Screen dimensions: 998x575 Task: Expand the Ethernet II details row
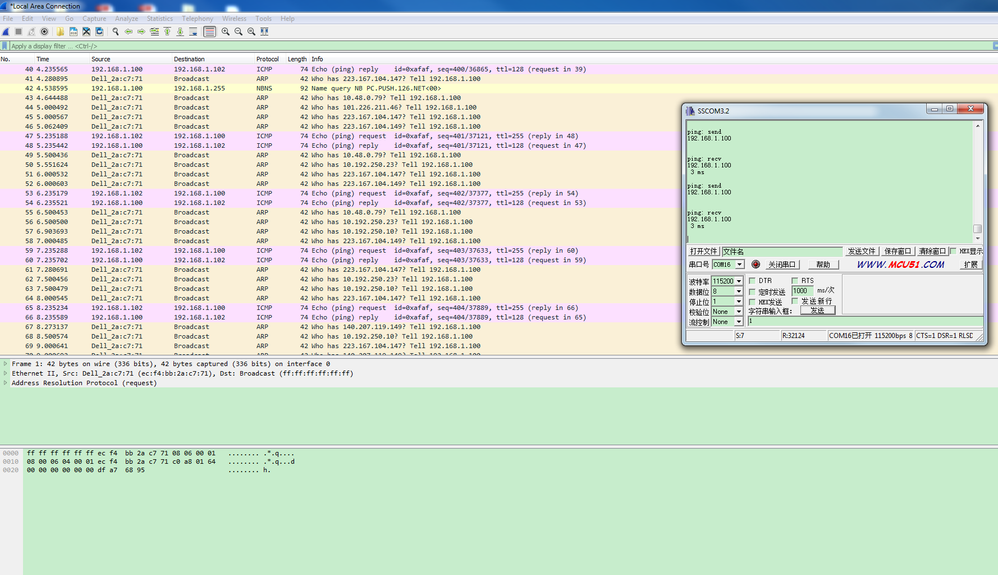5,373
